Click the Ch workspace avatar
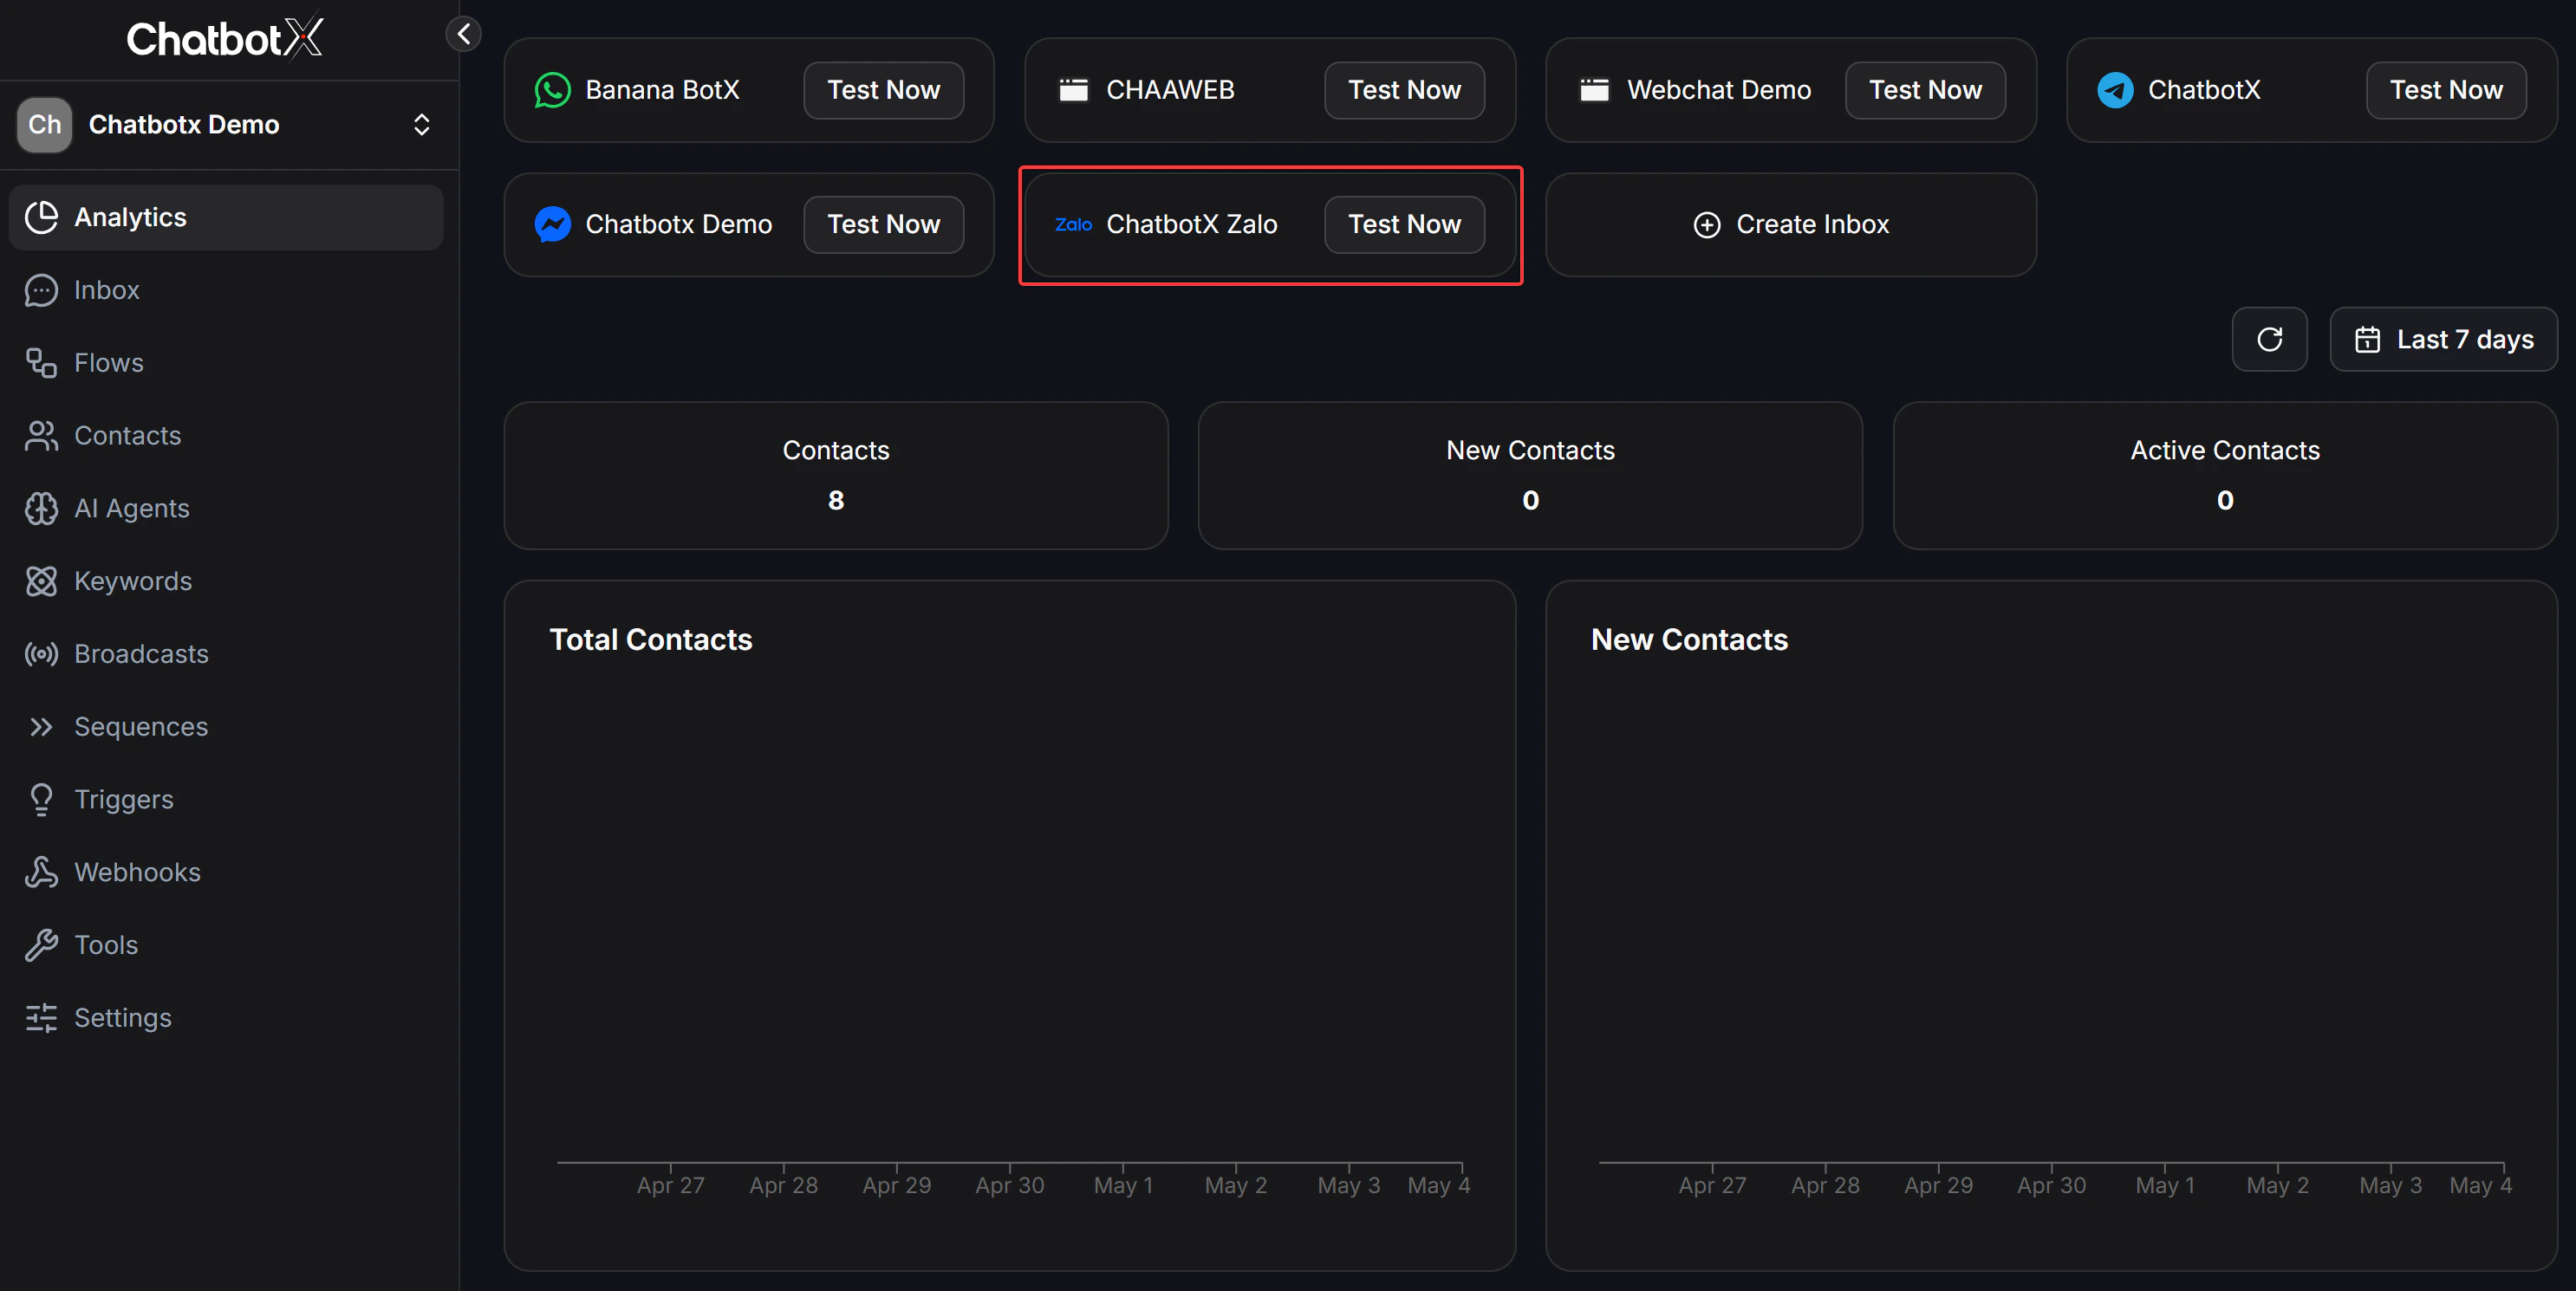Screen dimensions: 2576x1291 tap(45, 125)
